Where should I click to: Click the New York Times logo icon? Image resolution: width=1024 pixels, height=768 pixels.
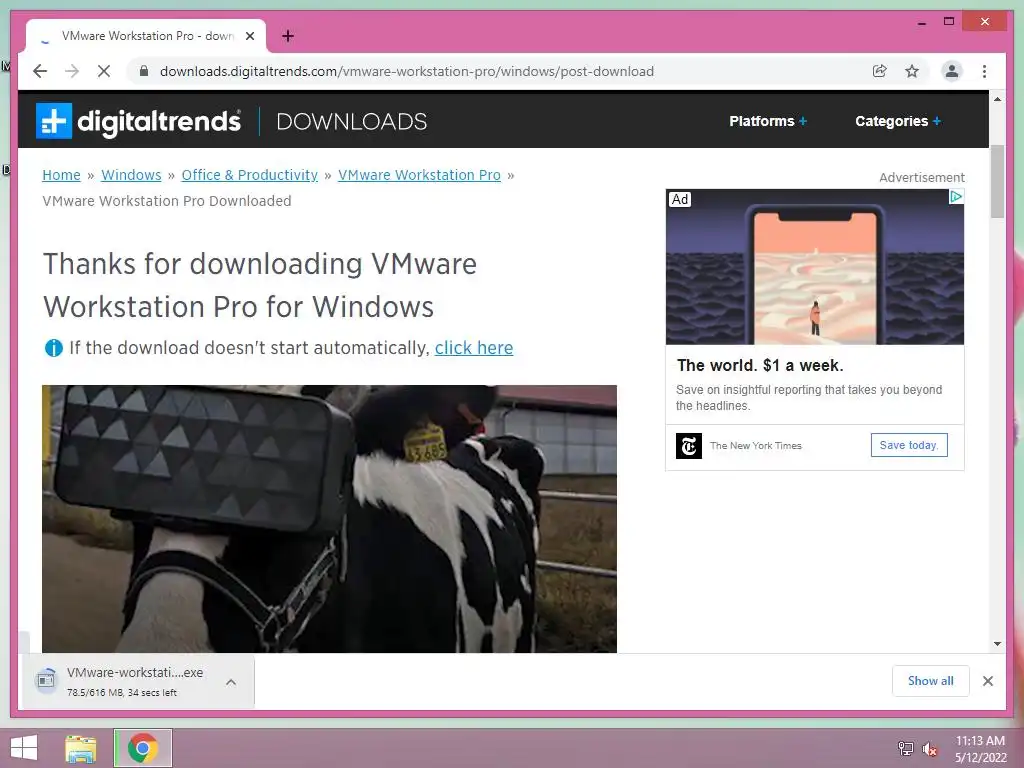click(x=688, y=446)
